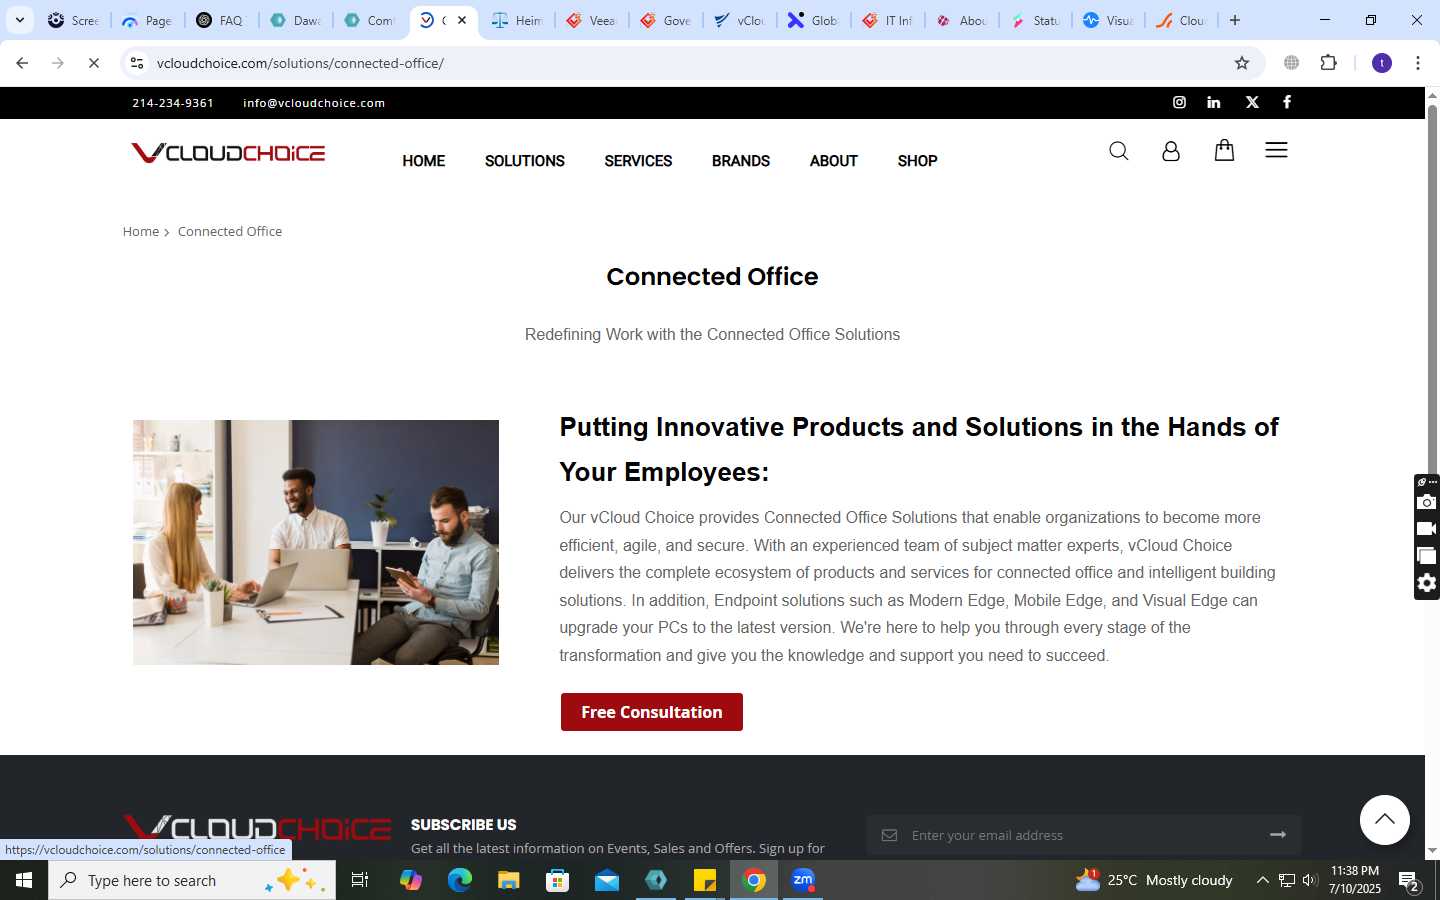This screenshot has height=900, width=1440.
Task: Open the side widget settings gear
Action: tap(1427, 583)
